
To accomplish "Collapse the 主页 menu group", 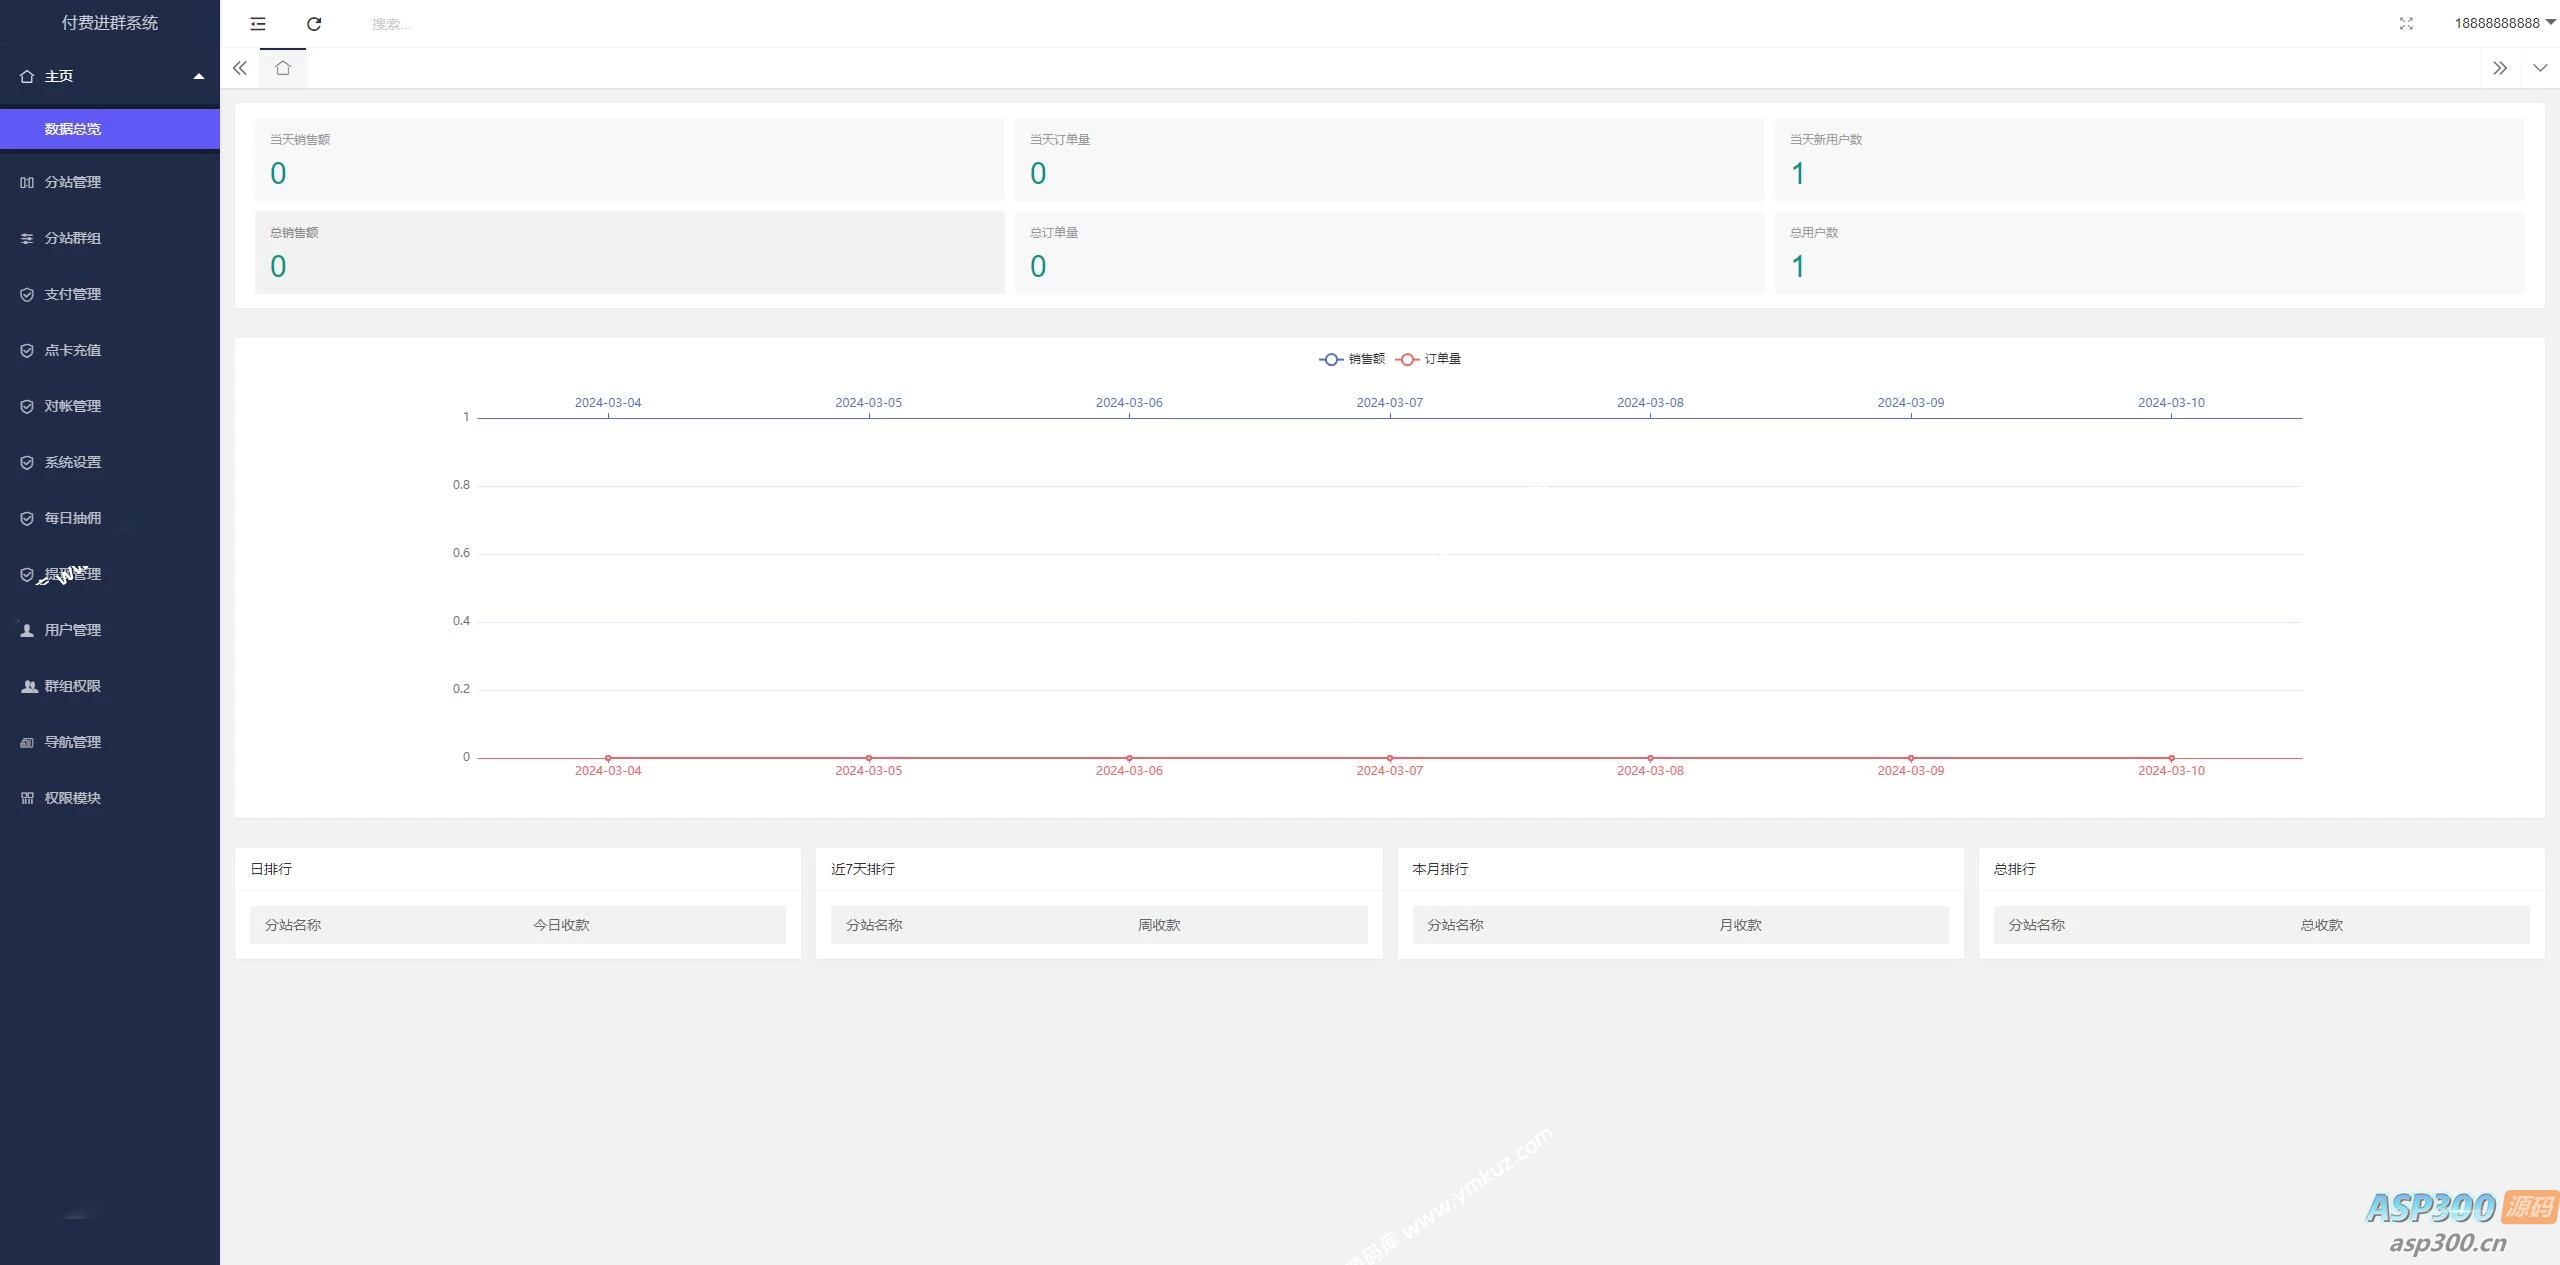I will tap(110, 76).
